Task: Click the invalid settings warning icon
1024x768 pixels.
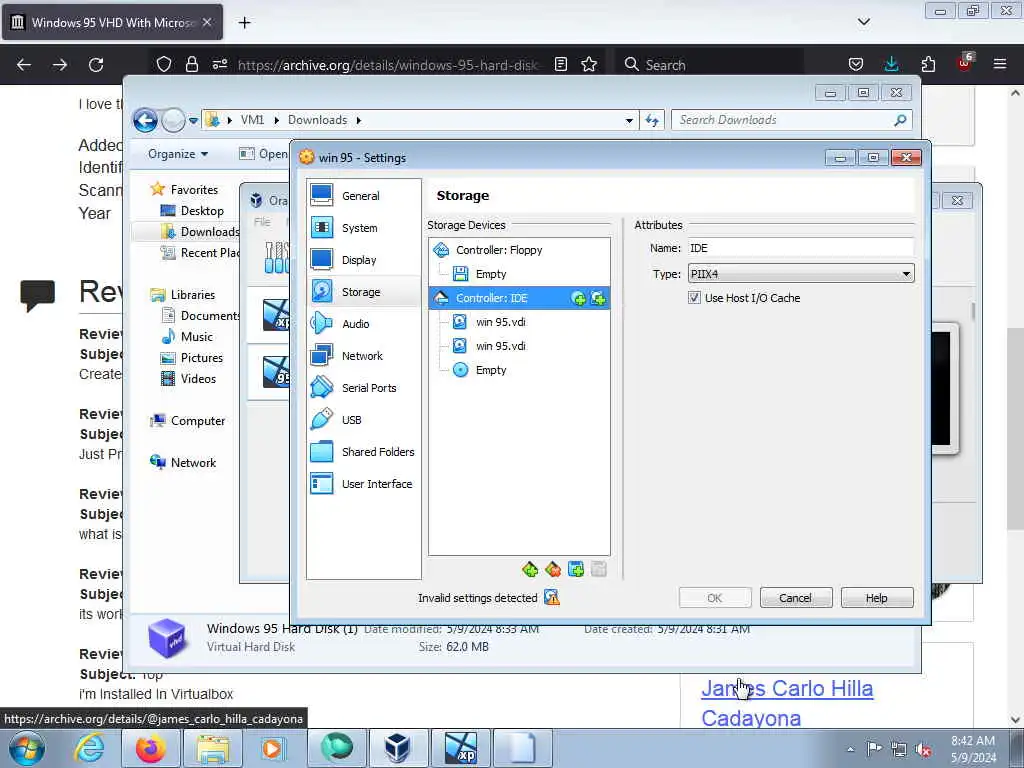Action: click(552, 598)
